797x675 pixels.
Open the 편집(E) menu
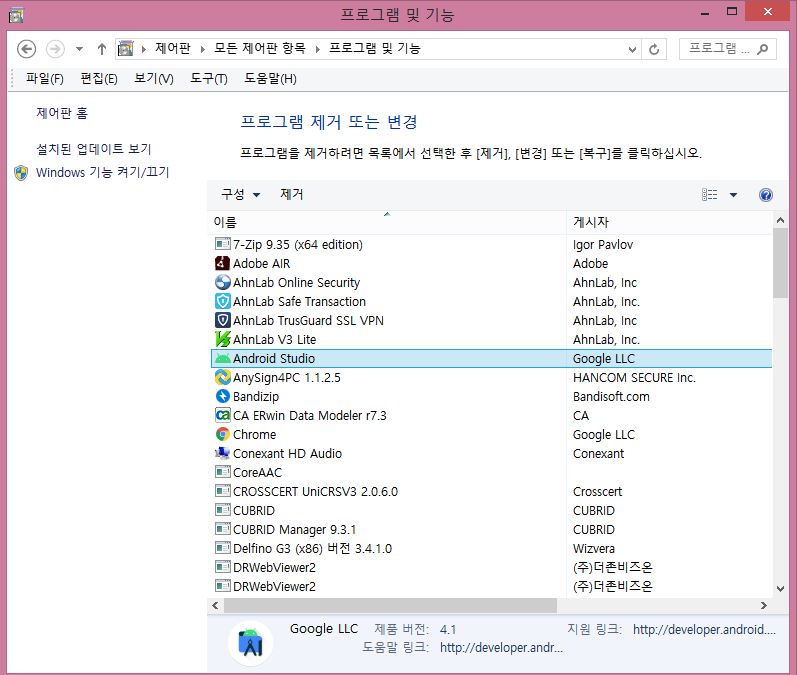click(x=99, y=79)
